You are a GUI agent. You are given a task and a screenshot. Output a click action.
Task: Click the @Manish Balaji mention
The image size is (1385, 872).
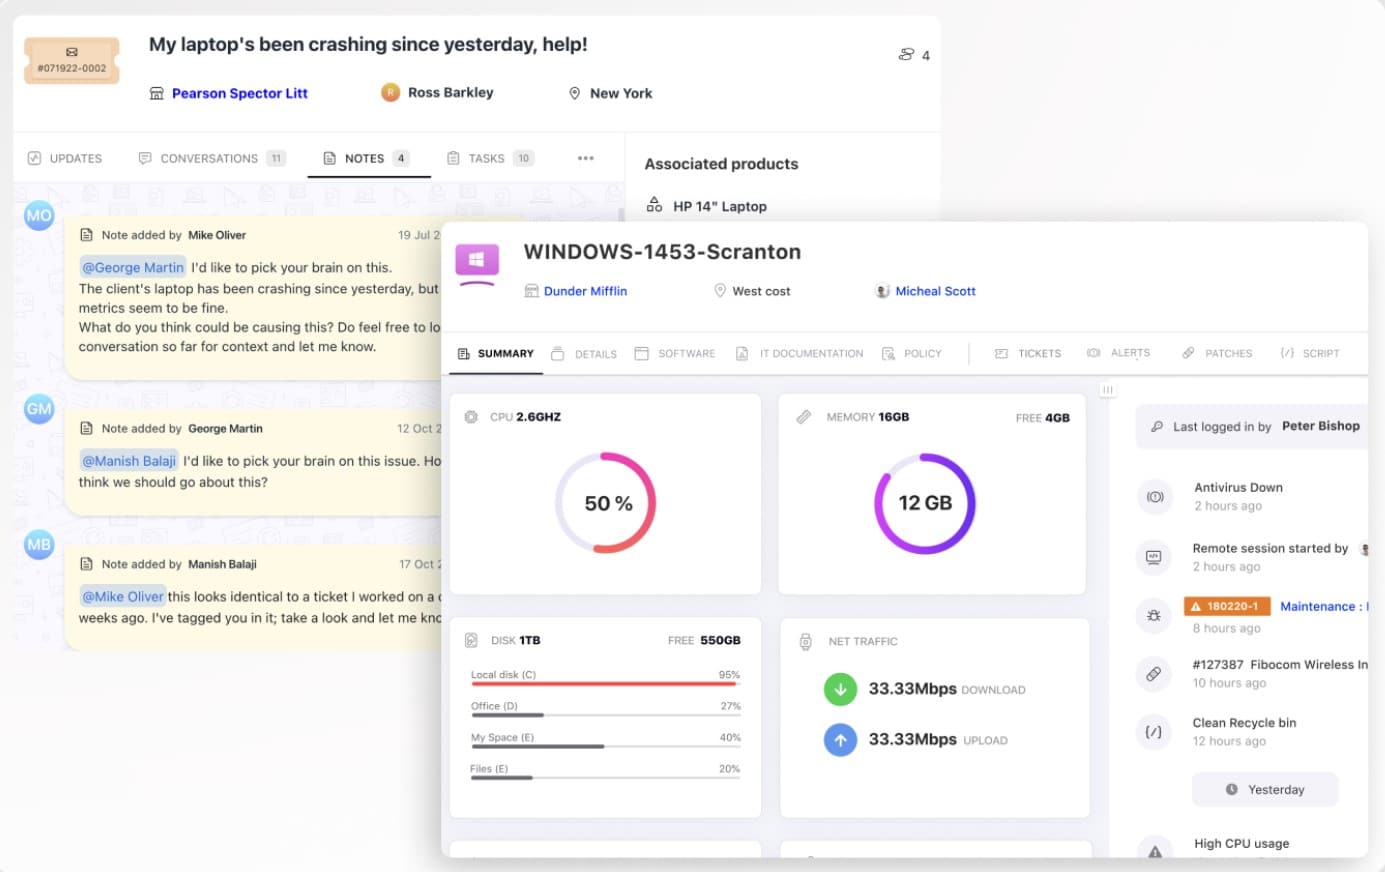pos(129,461)
